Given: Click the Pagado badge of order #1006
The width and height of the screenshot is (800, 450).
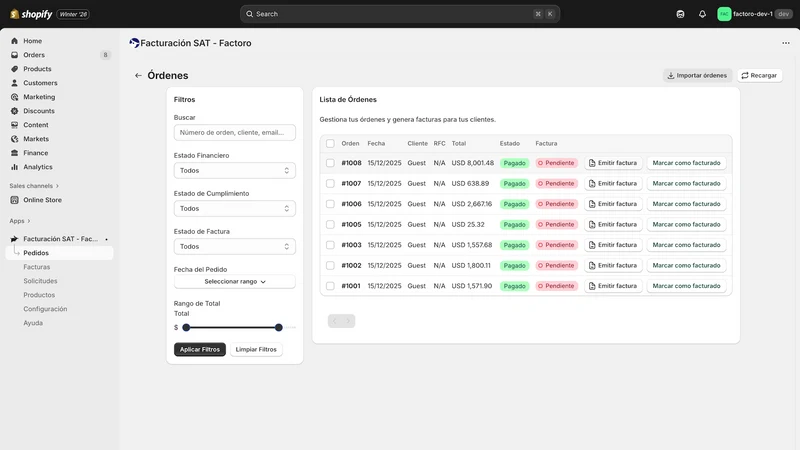Looking at the screenshot, I should coord(514,204).
